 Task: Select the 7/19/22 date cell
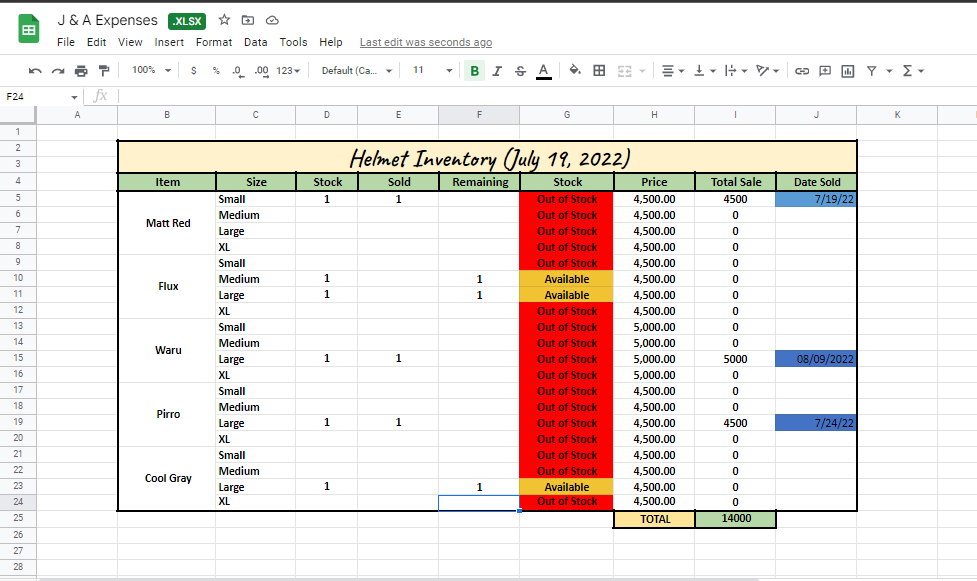(816, 199)
